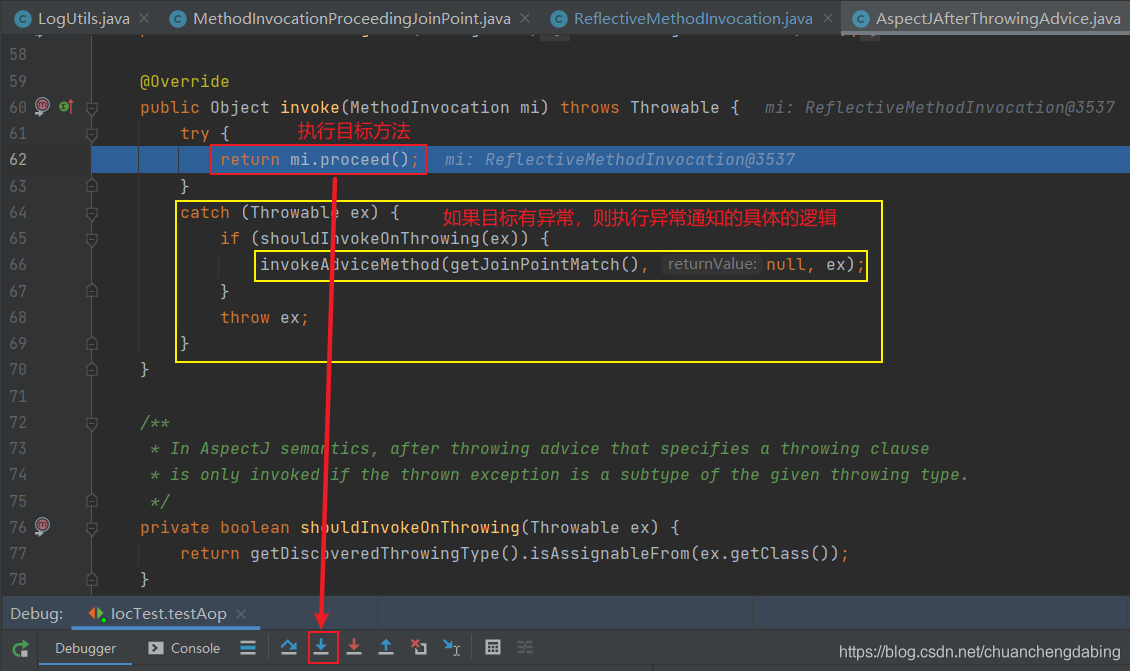Click the IocTest.testAop run configuration icon
This screenshot has height=671, width=1130.
(x=97, y=614)
